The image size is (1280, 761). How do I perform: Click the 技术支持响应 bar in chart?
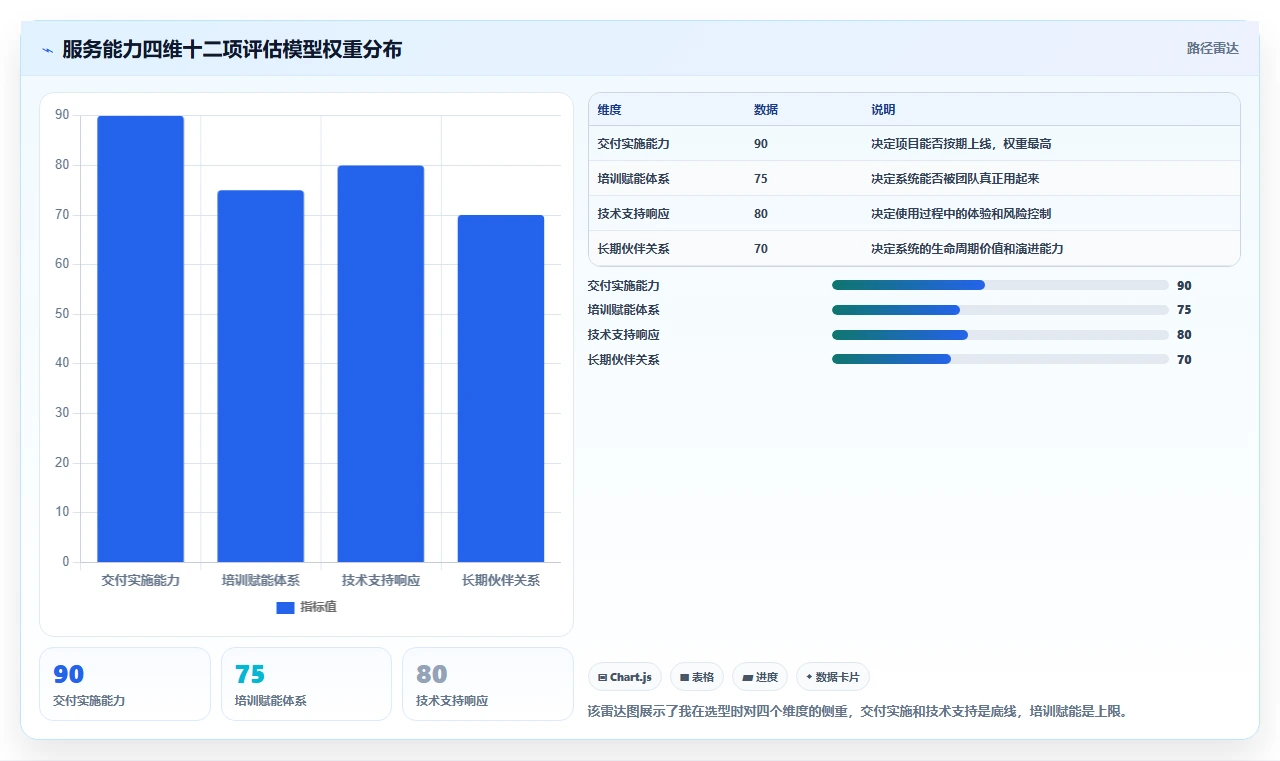[380, 364]
